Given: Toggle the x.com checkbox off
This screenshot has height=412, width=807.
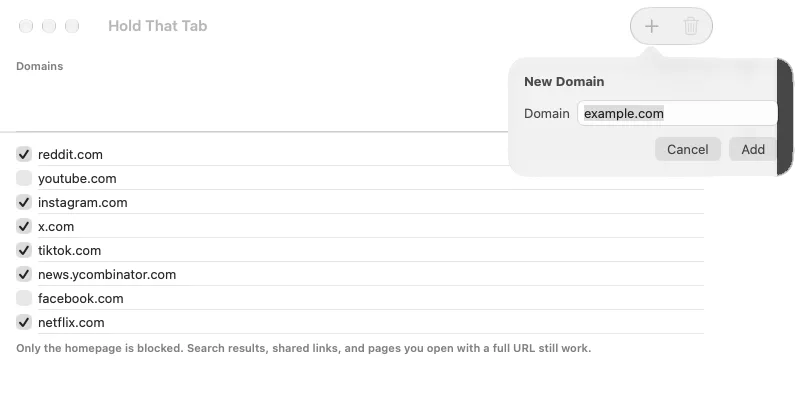Looking at the screenshot, I should (24, 226).
